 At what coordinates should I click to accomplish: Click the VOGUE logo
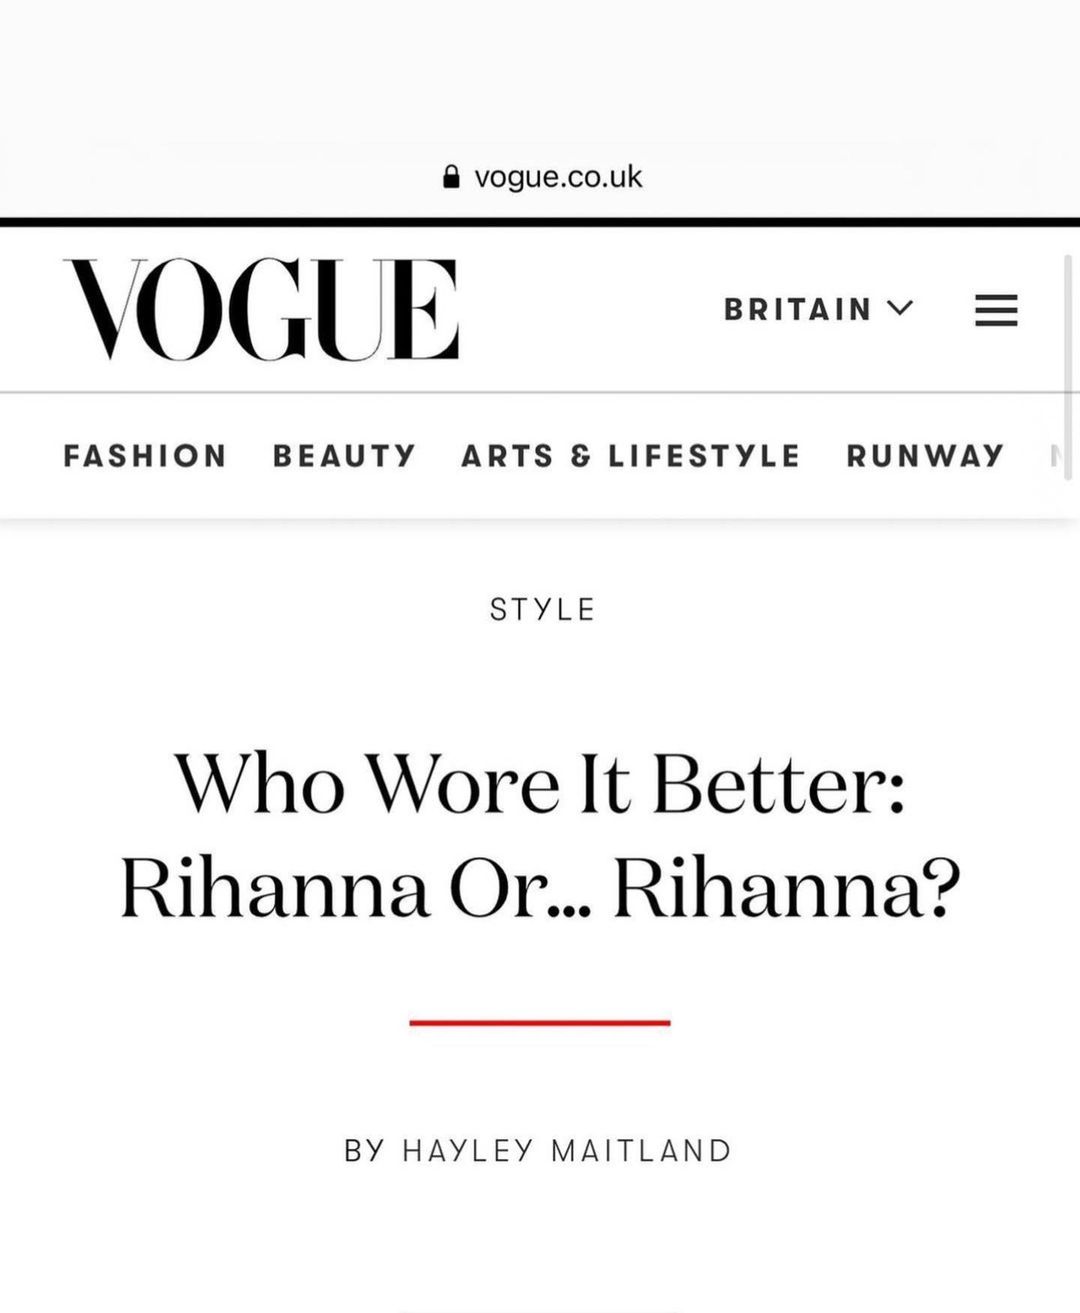(x=261, y=309)
